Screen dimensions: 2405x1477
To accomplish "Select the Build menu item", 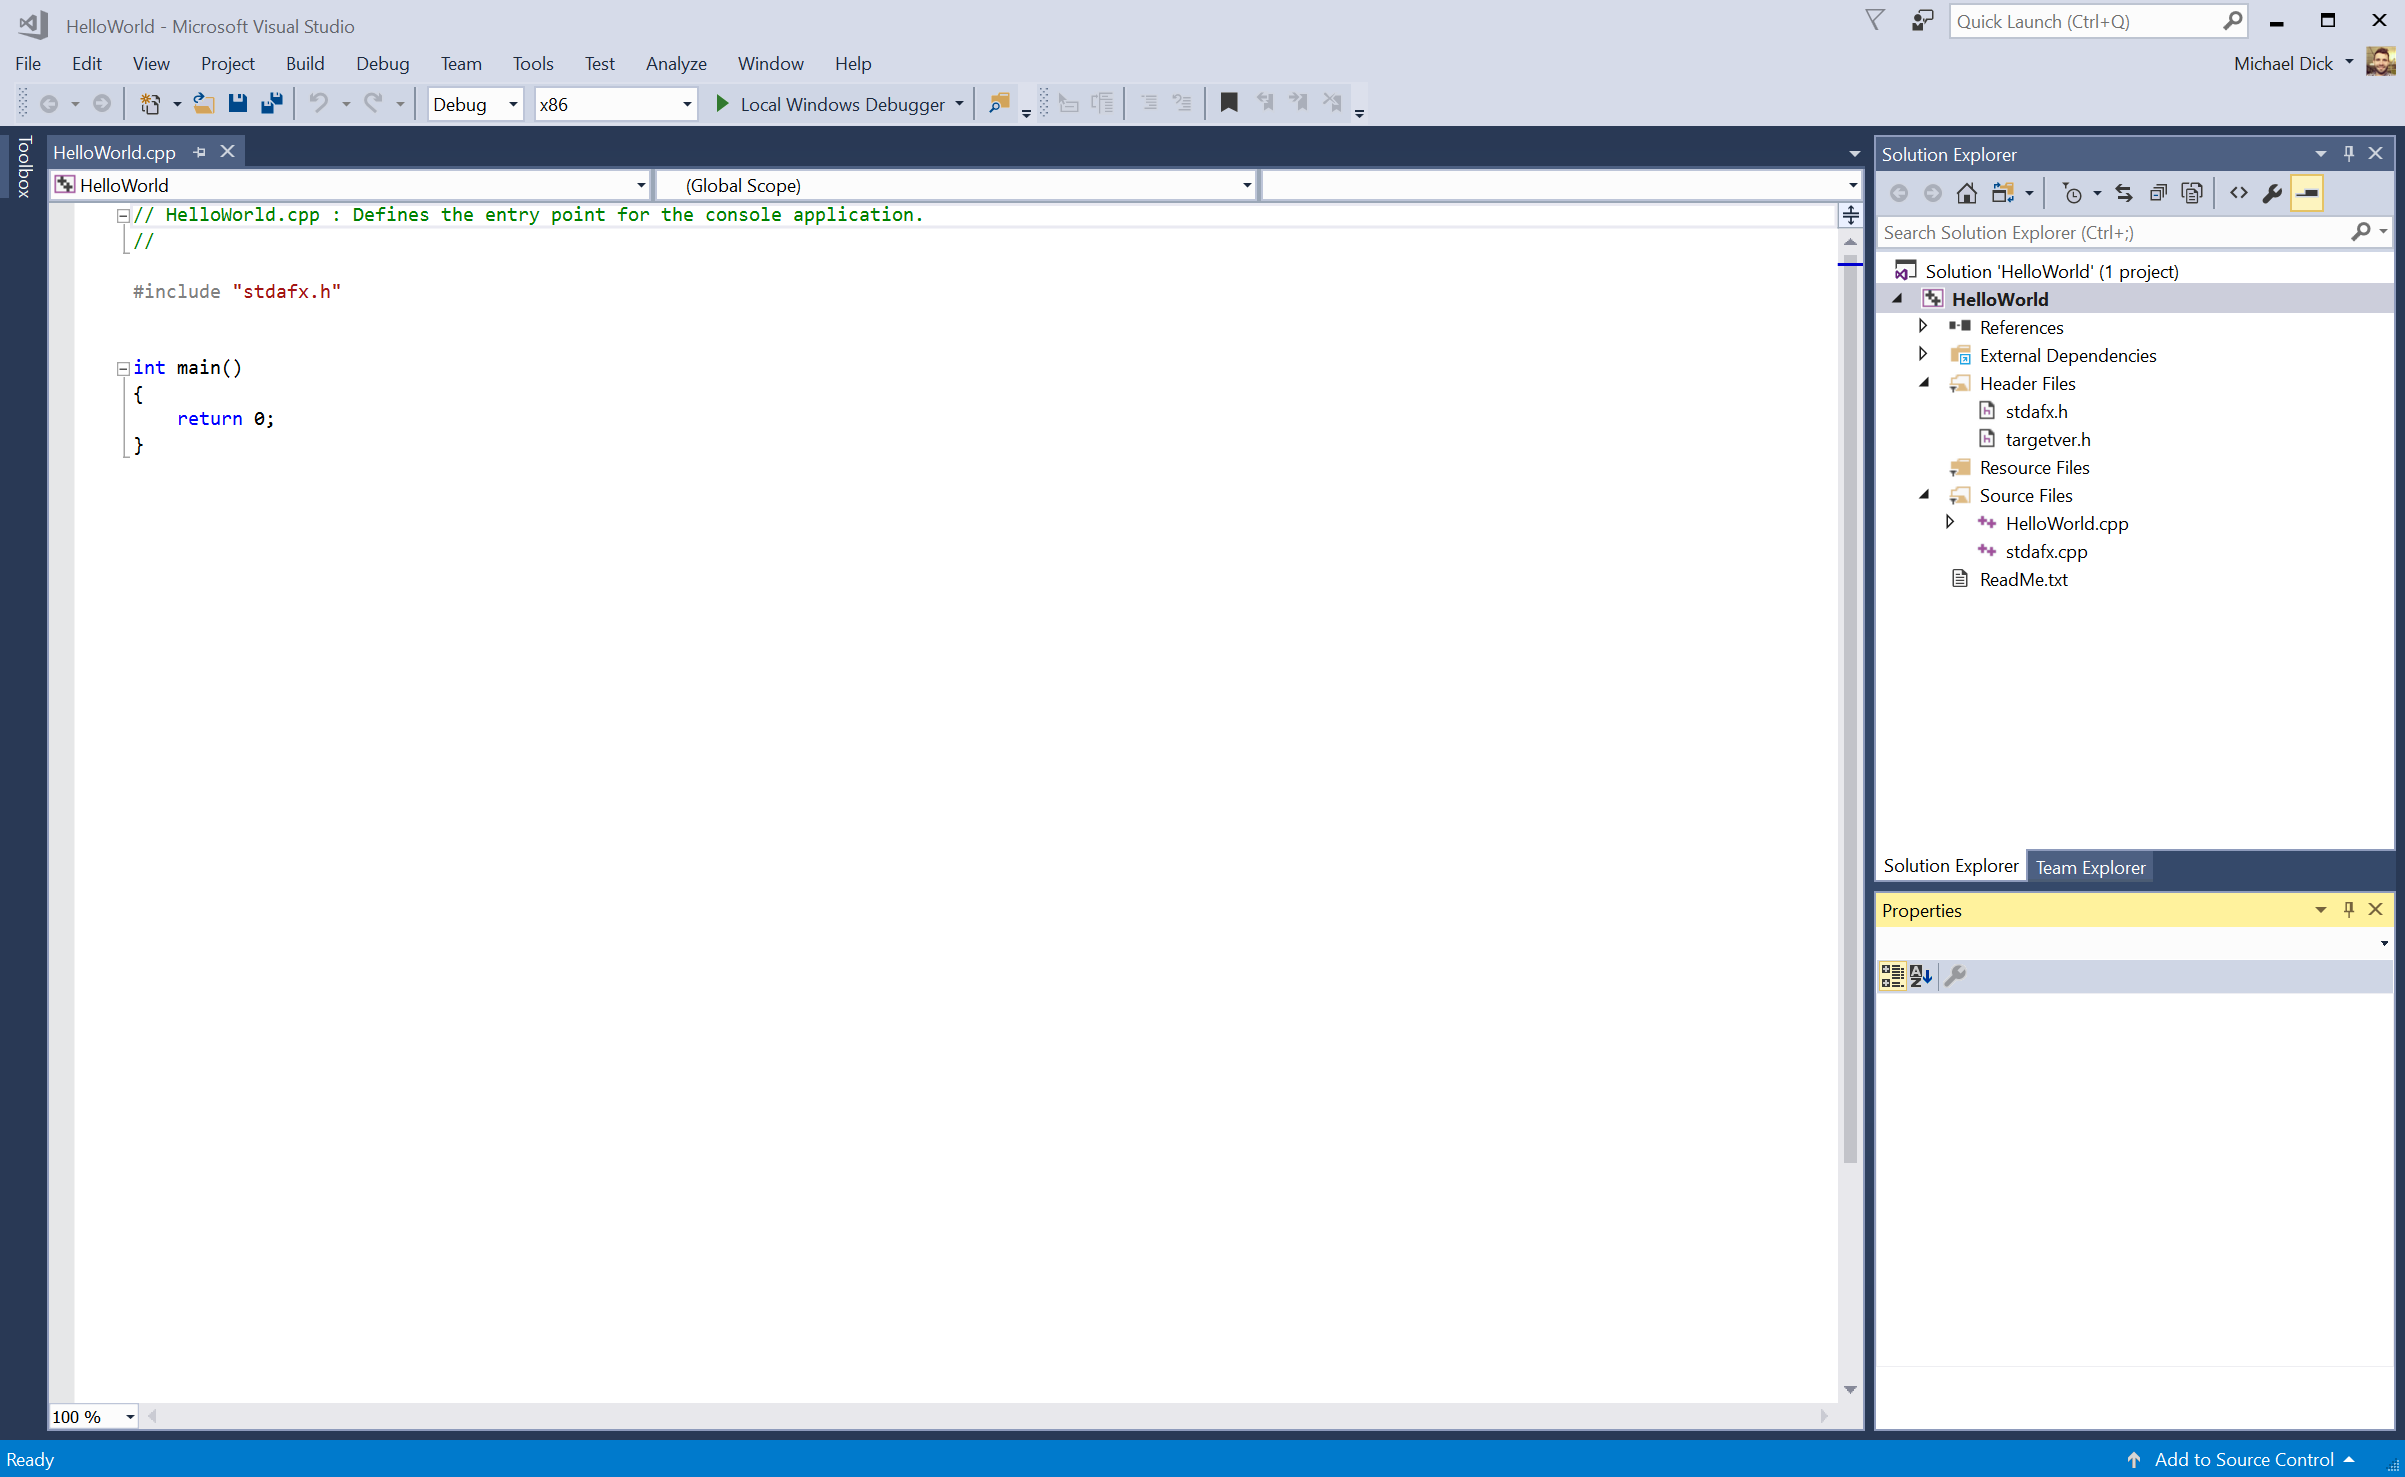I will pos(304,64).
